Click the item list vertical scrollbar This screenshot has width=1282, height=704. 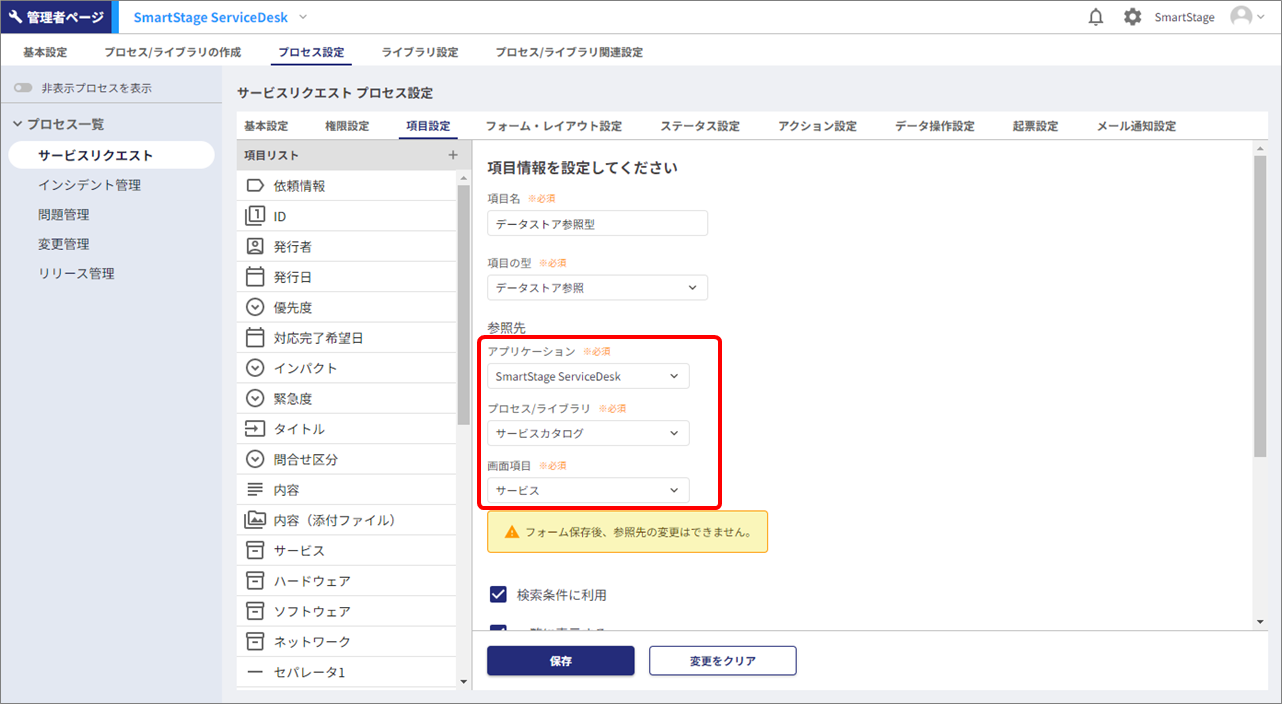click(x=463, y=300)
